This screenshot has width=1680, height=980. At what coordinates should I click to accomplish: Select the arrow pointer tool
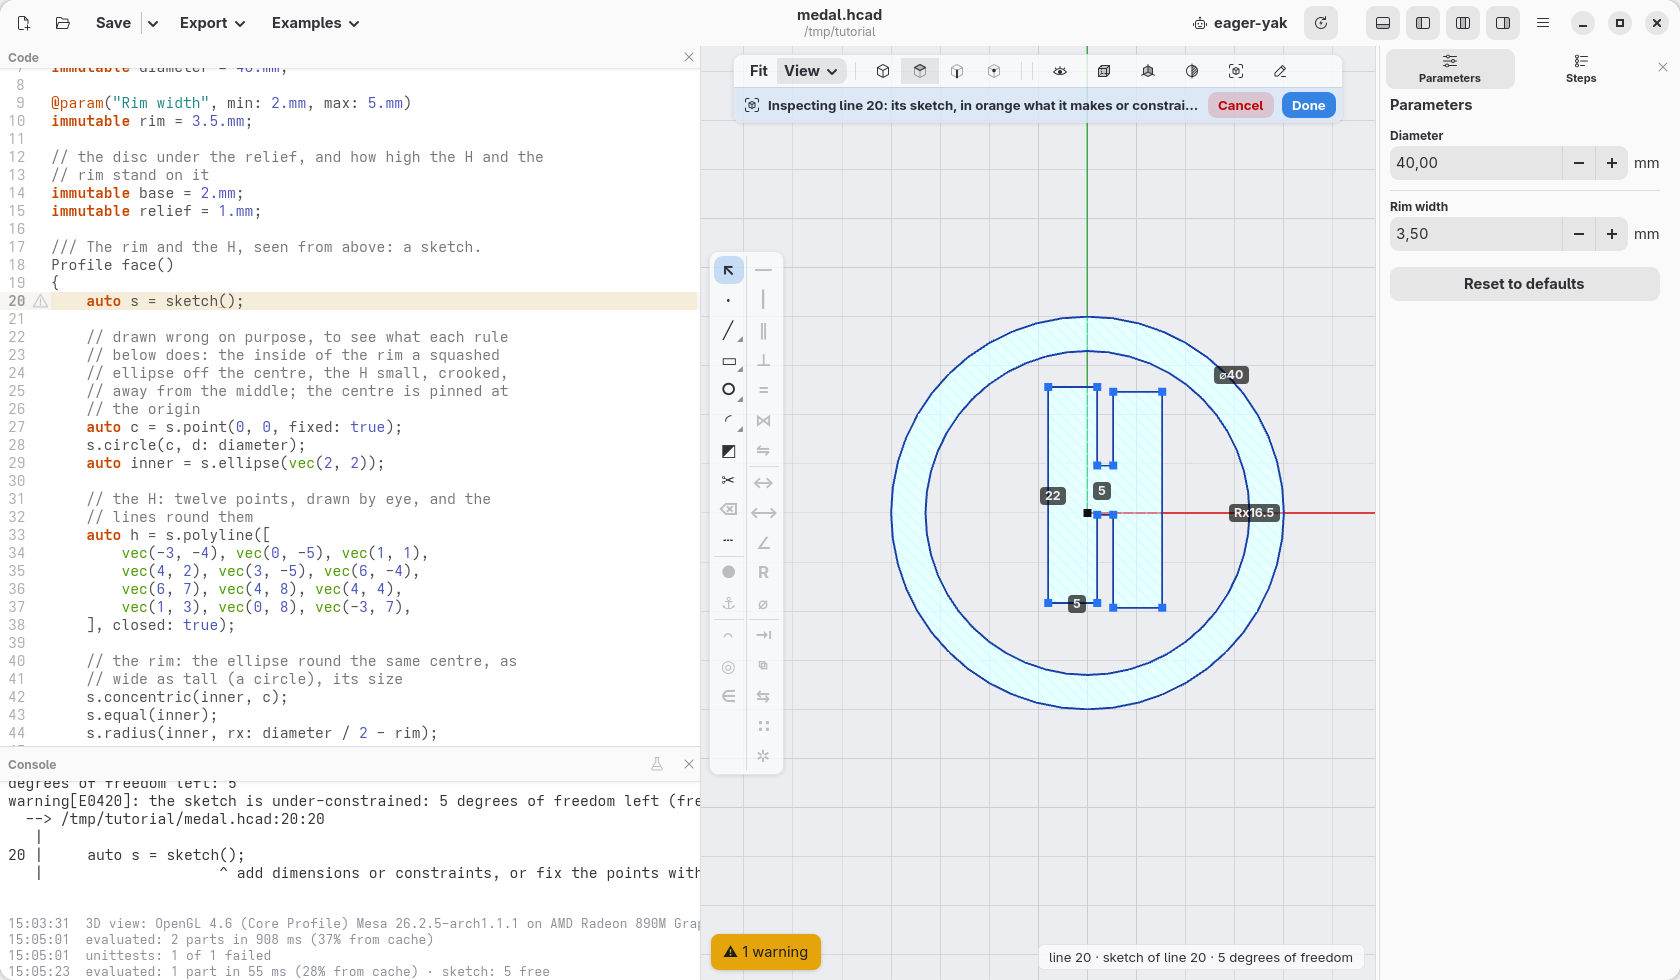[x=728, y=270]
